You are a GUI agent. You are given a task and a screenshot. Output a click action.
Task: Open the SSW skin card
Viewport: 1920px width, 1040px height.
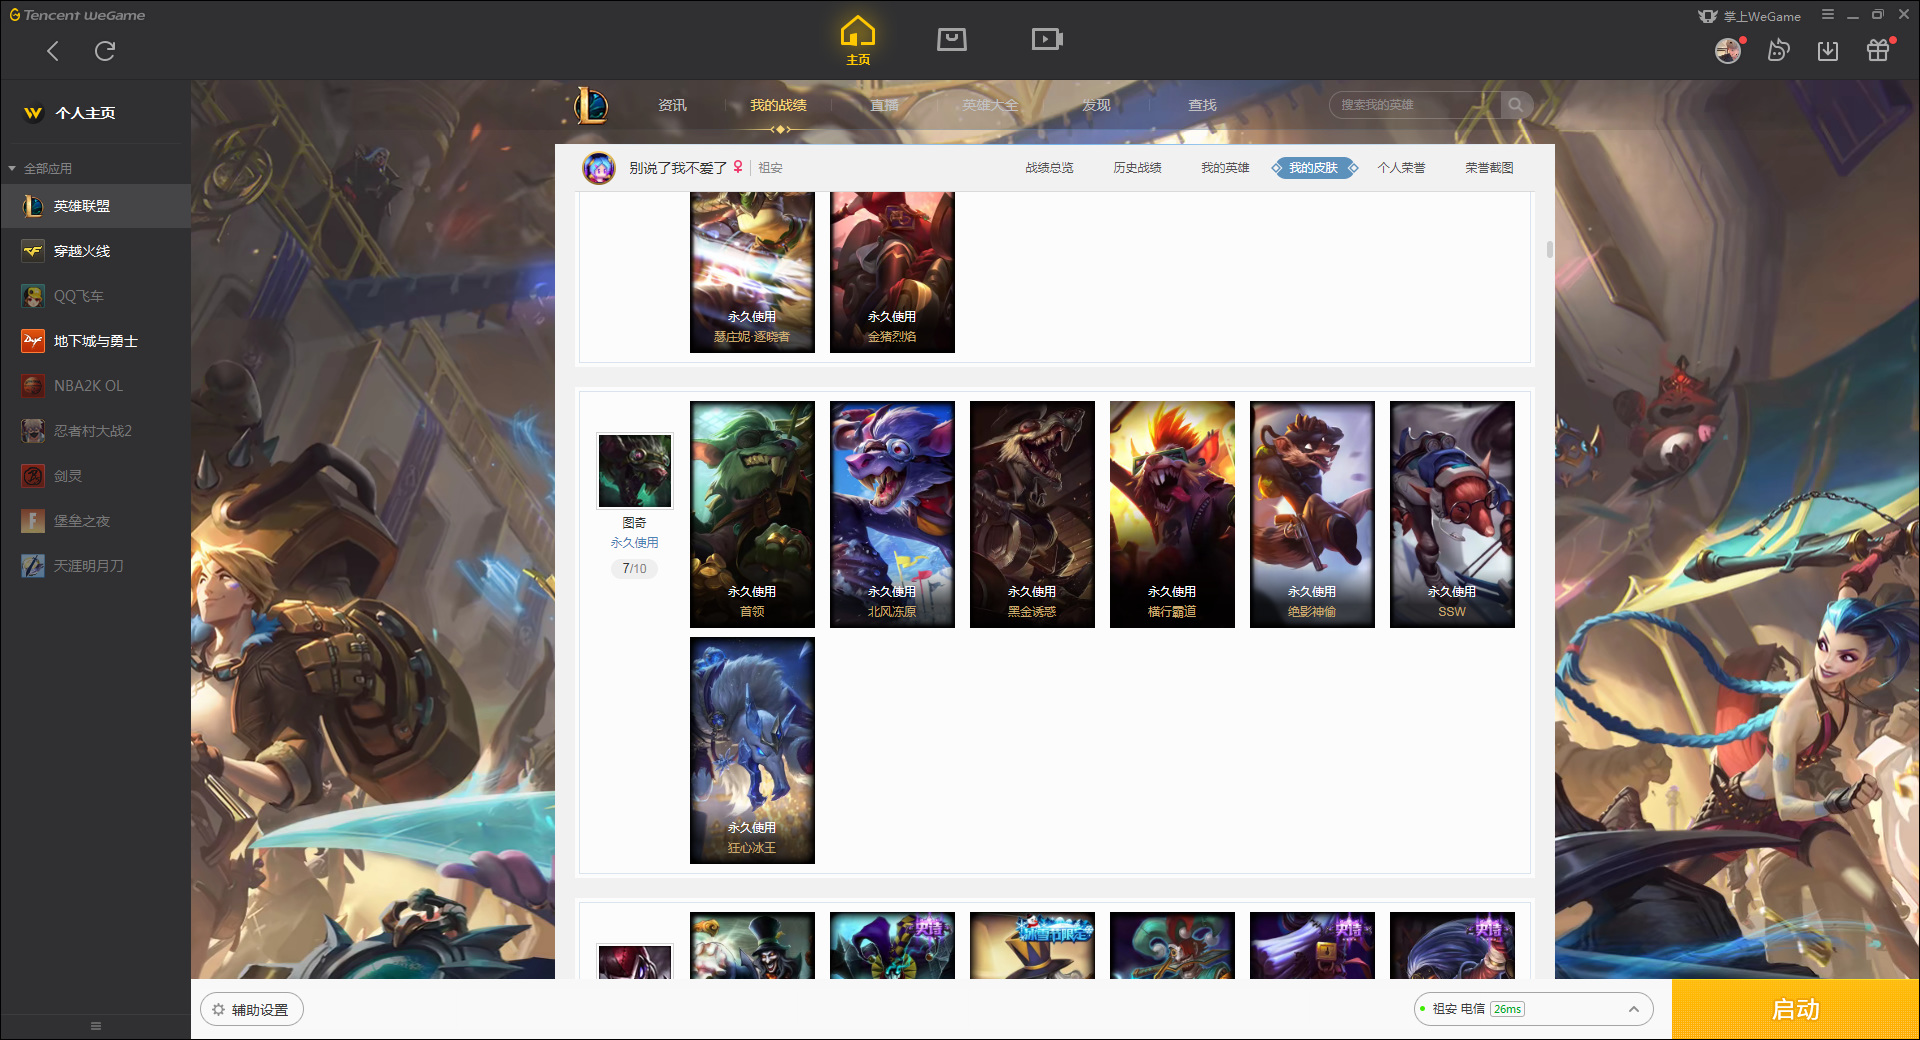1452,514
